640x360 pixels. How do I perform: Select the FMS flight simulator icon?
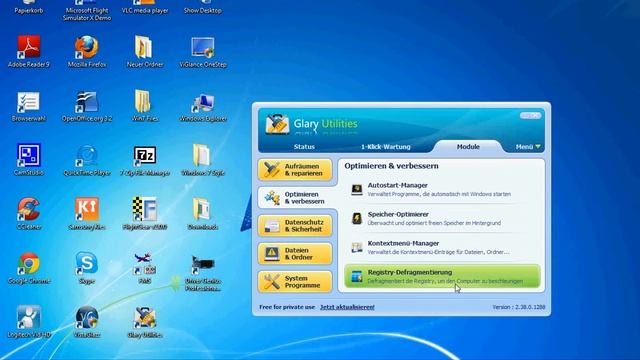144,264
